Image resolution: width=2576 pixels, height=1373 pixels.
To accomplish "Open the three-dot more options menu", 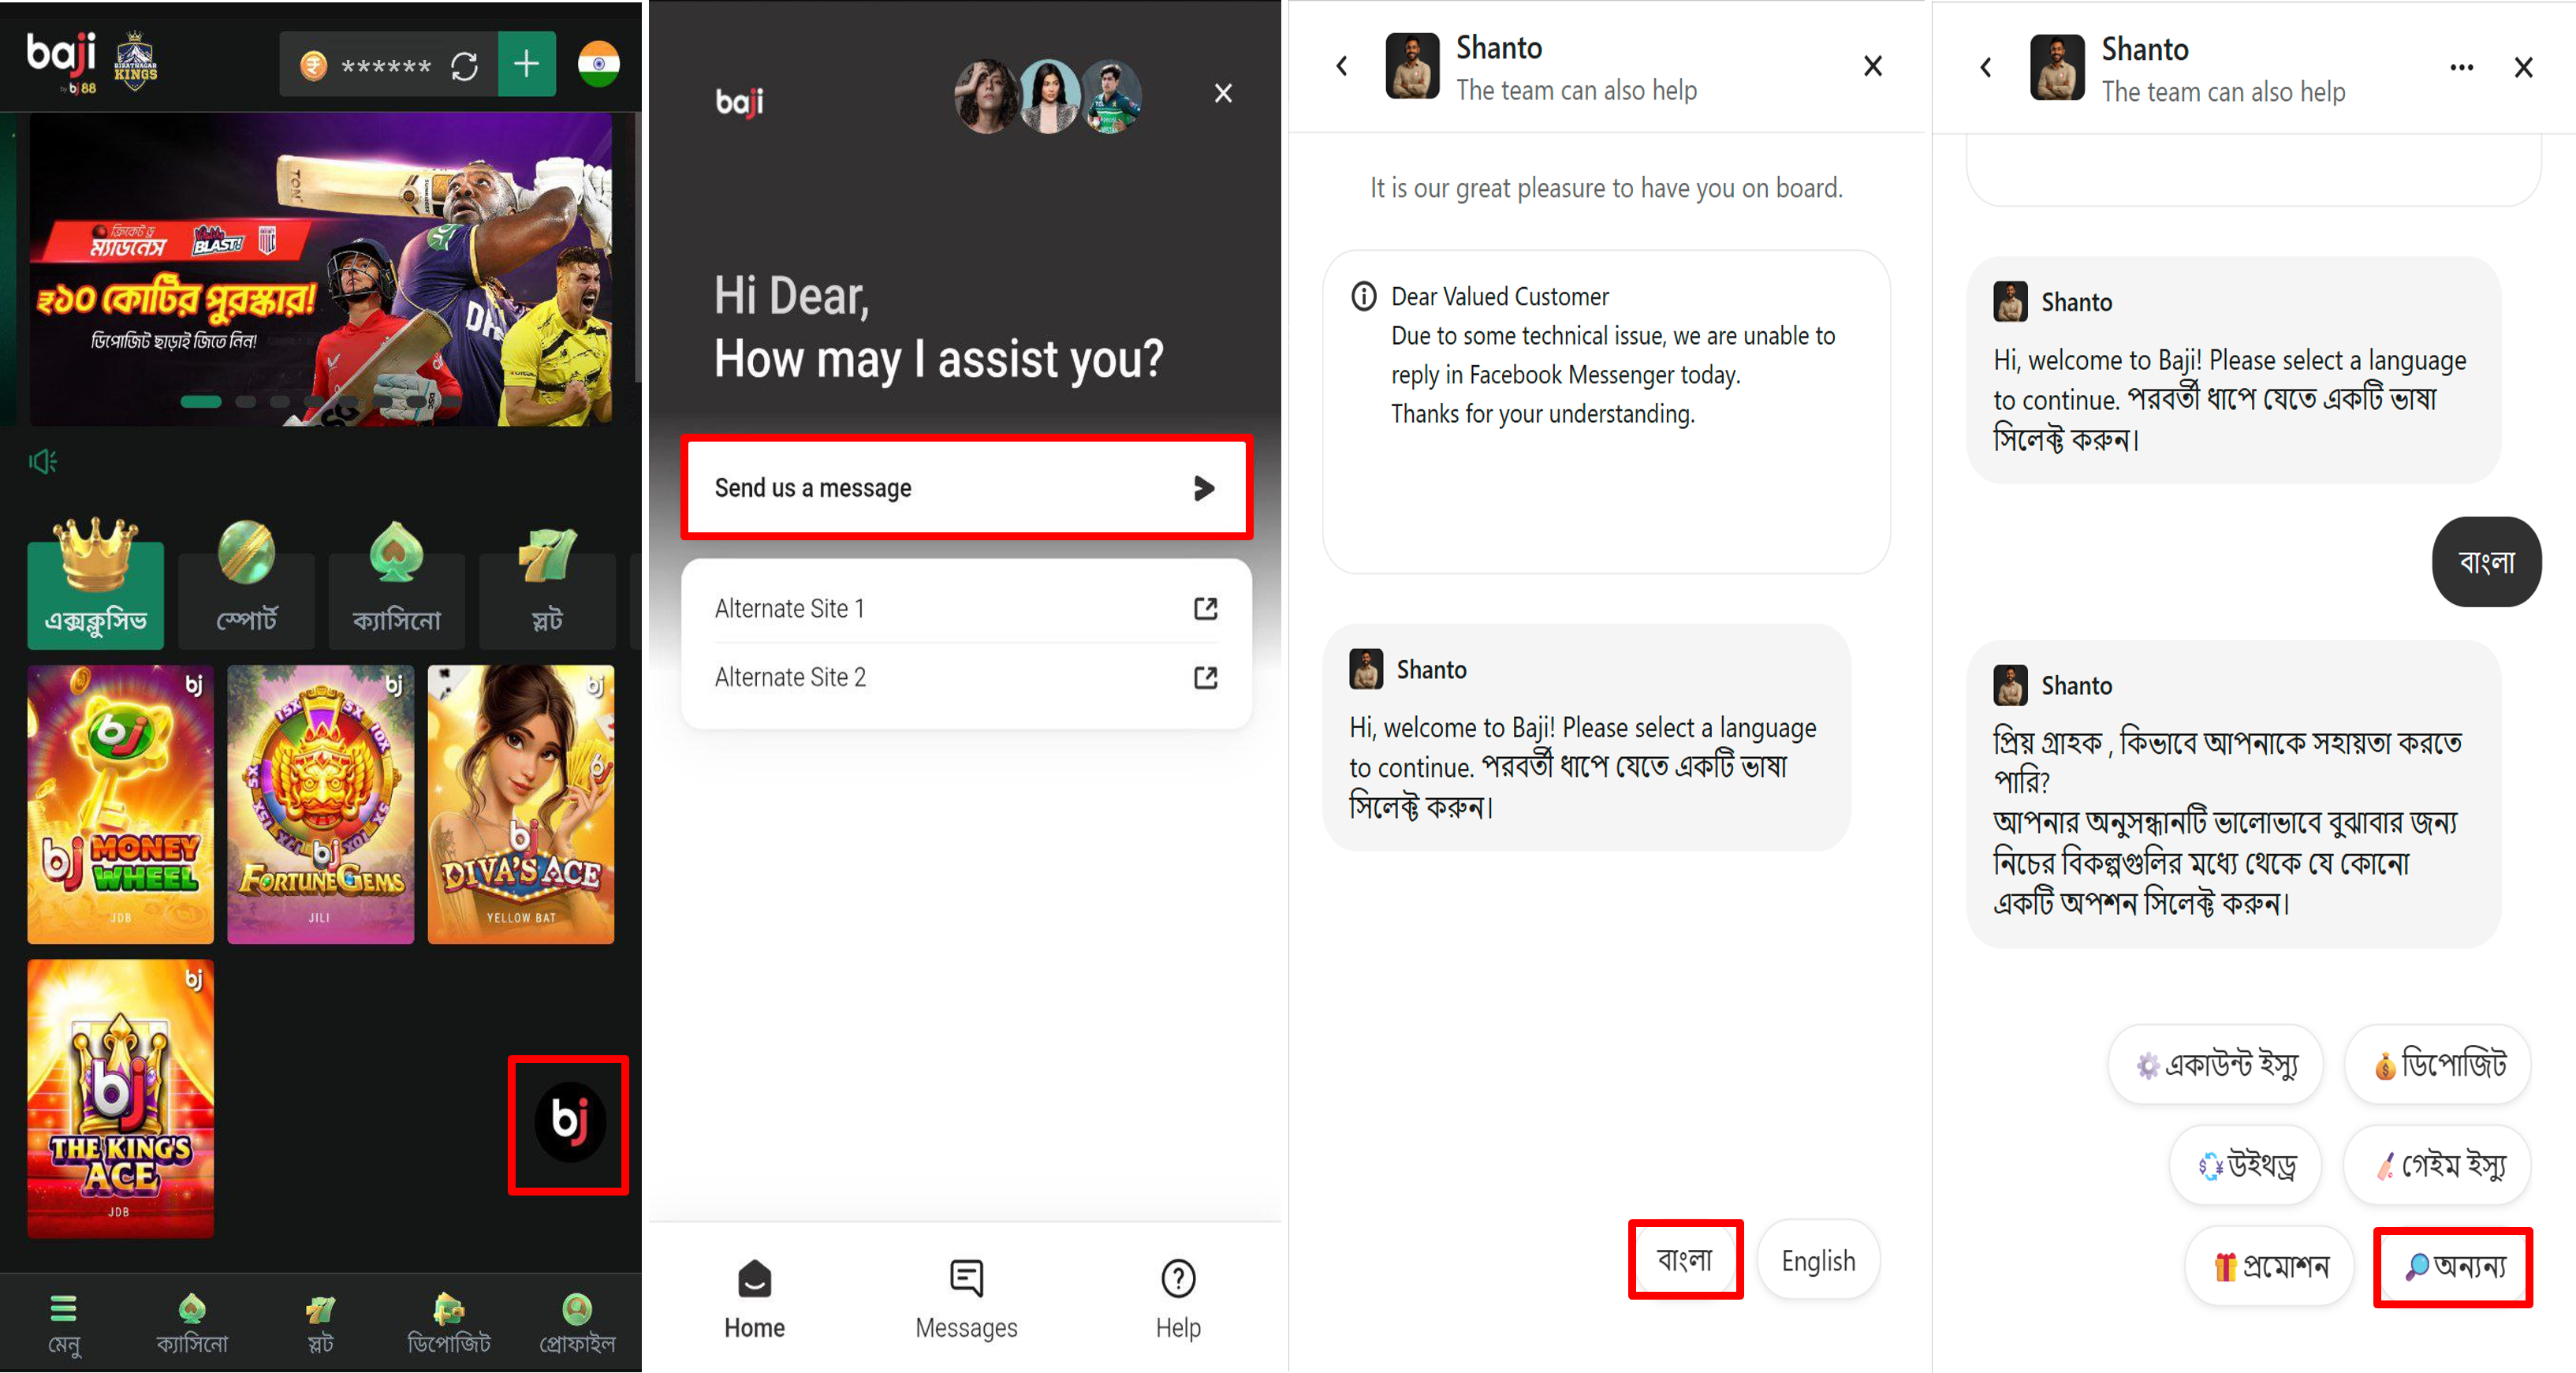I will [x=2462, y=67].
